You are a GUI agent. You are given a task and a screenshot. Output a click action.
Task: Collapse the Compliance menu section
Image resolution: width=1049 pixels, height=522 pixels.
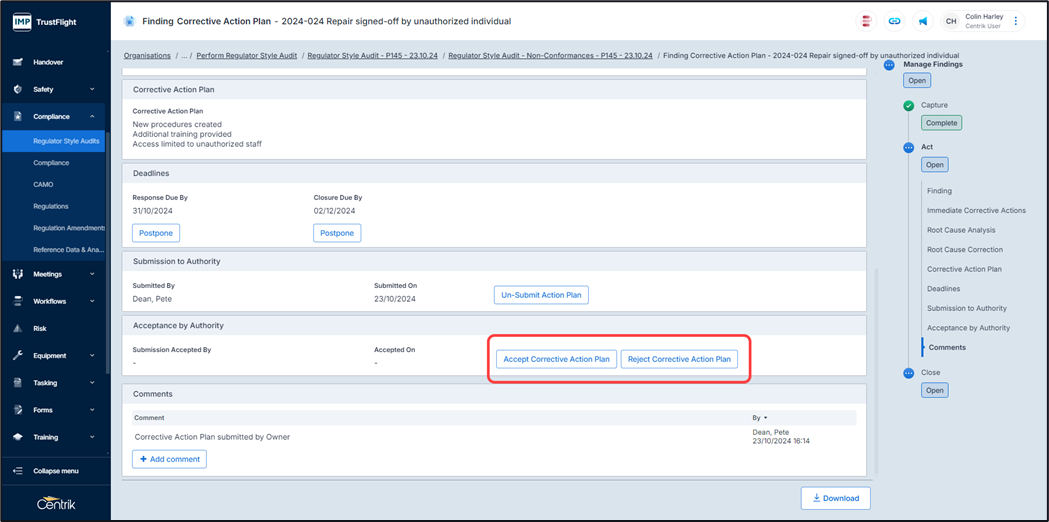92,116
